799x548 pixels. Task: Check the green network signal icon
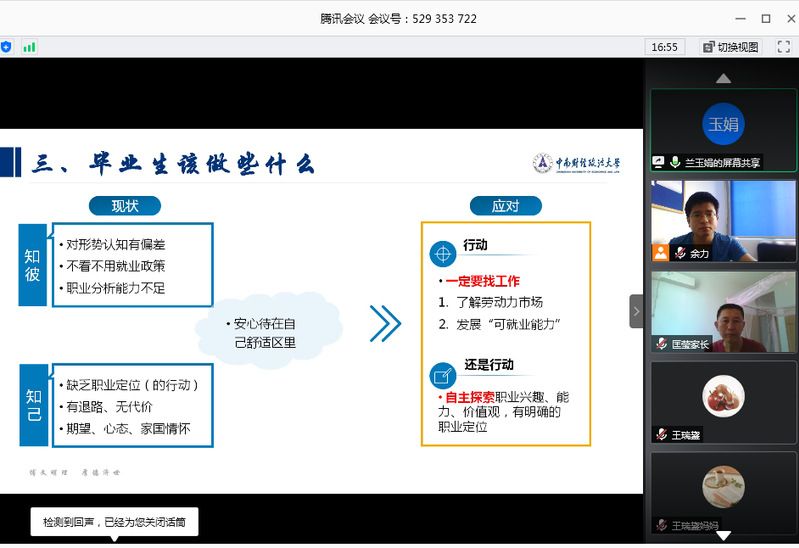(29, 46)
